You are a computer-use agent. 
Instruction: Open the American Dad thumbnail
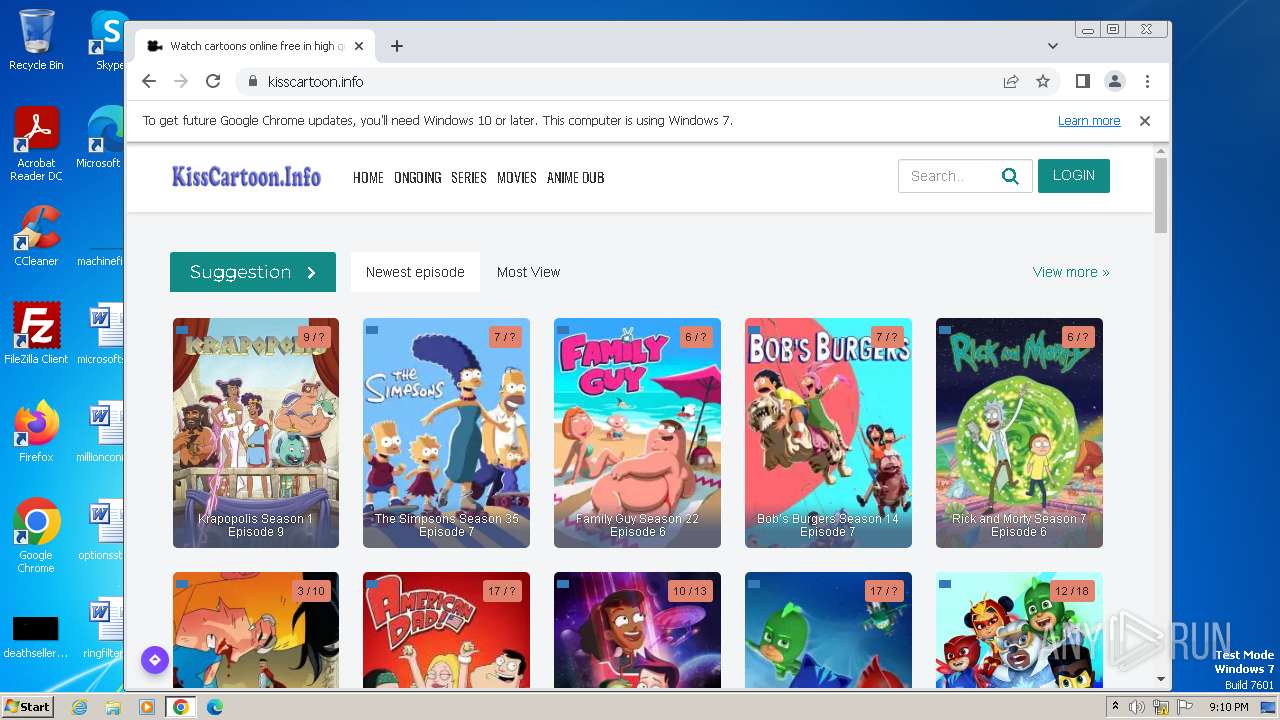pos(446,630)
